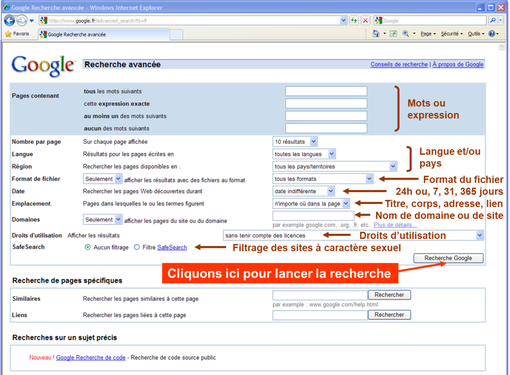Click the 'cette expression exacte' input field

pos(326,103)
